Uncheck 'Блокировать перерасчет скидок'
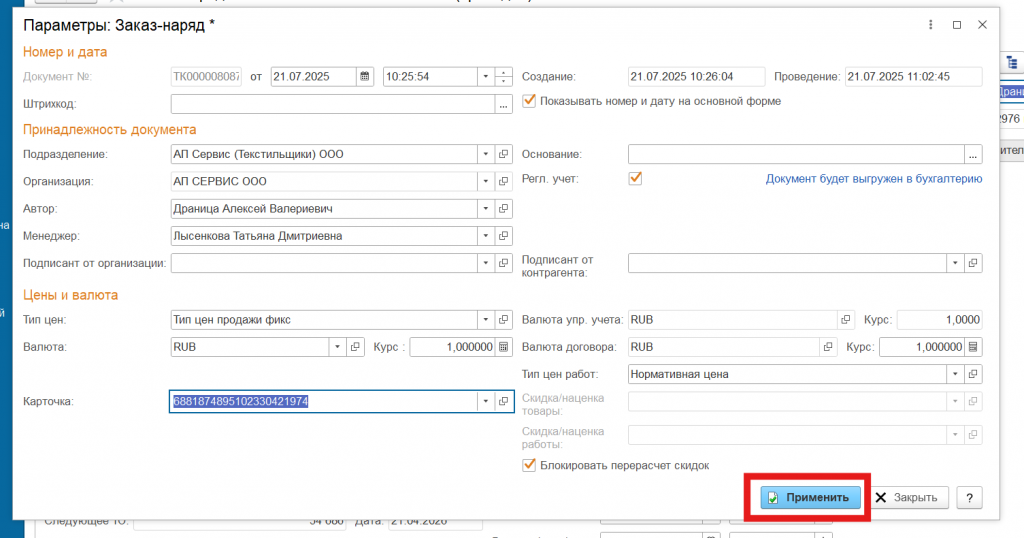 pos(530,465)
